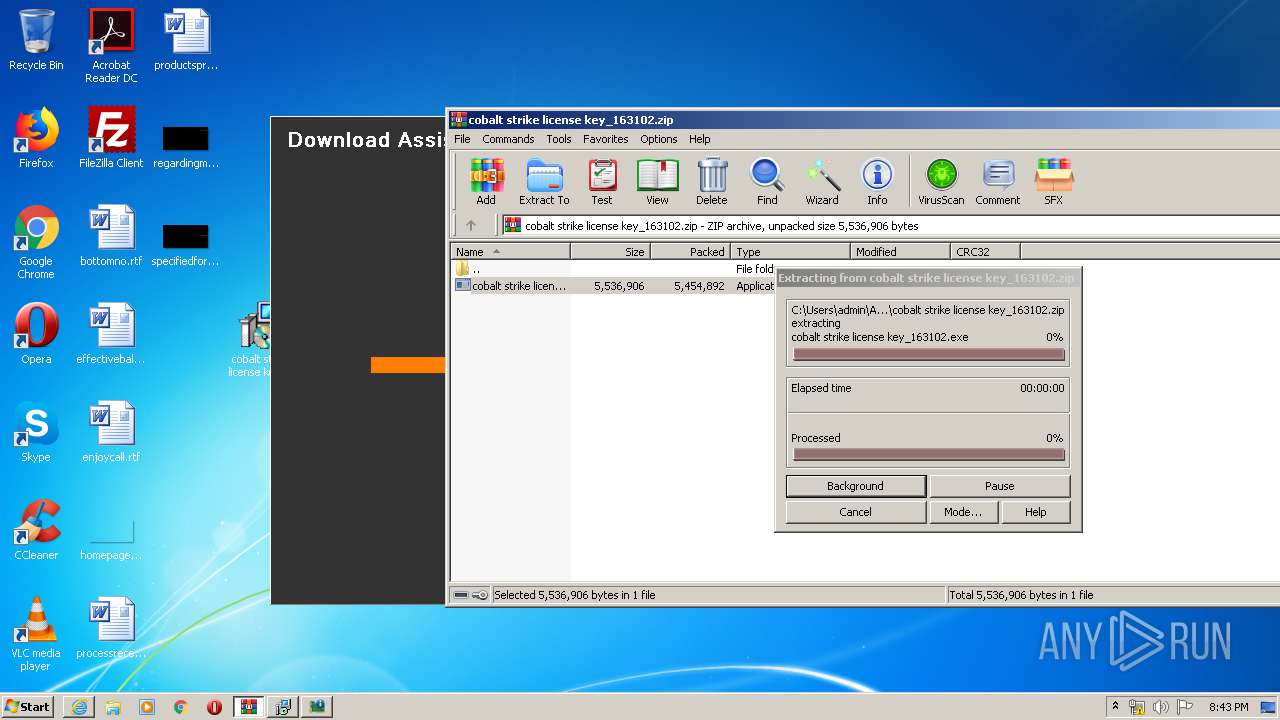Image resolution: width=1280 pixels, height=720 pixels.
Task: Open the Comment toolbar icon
Action: pos(998,181)
